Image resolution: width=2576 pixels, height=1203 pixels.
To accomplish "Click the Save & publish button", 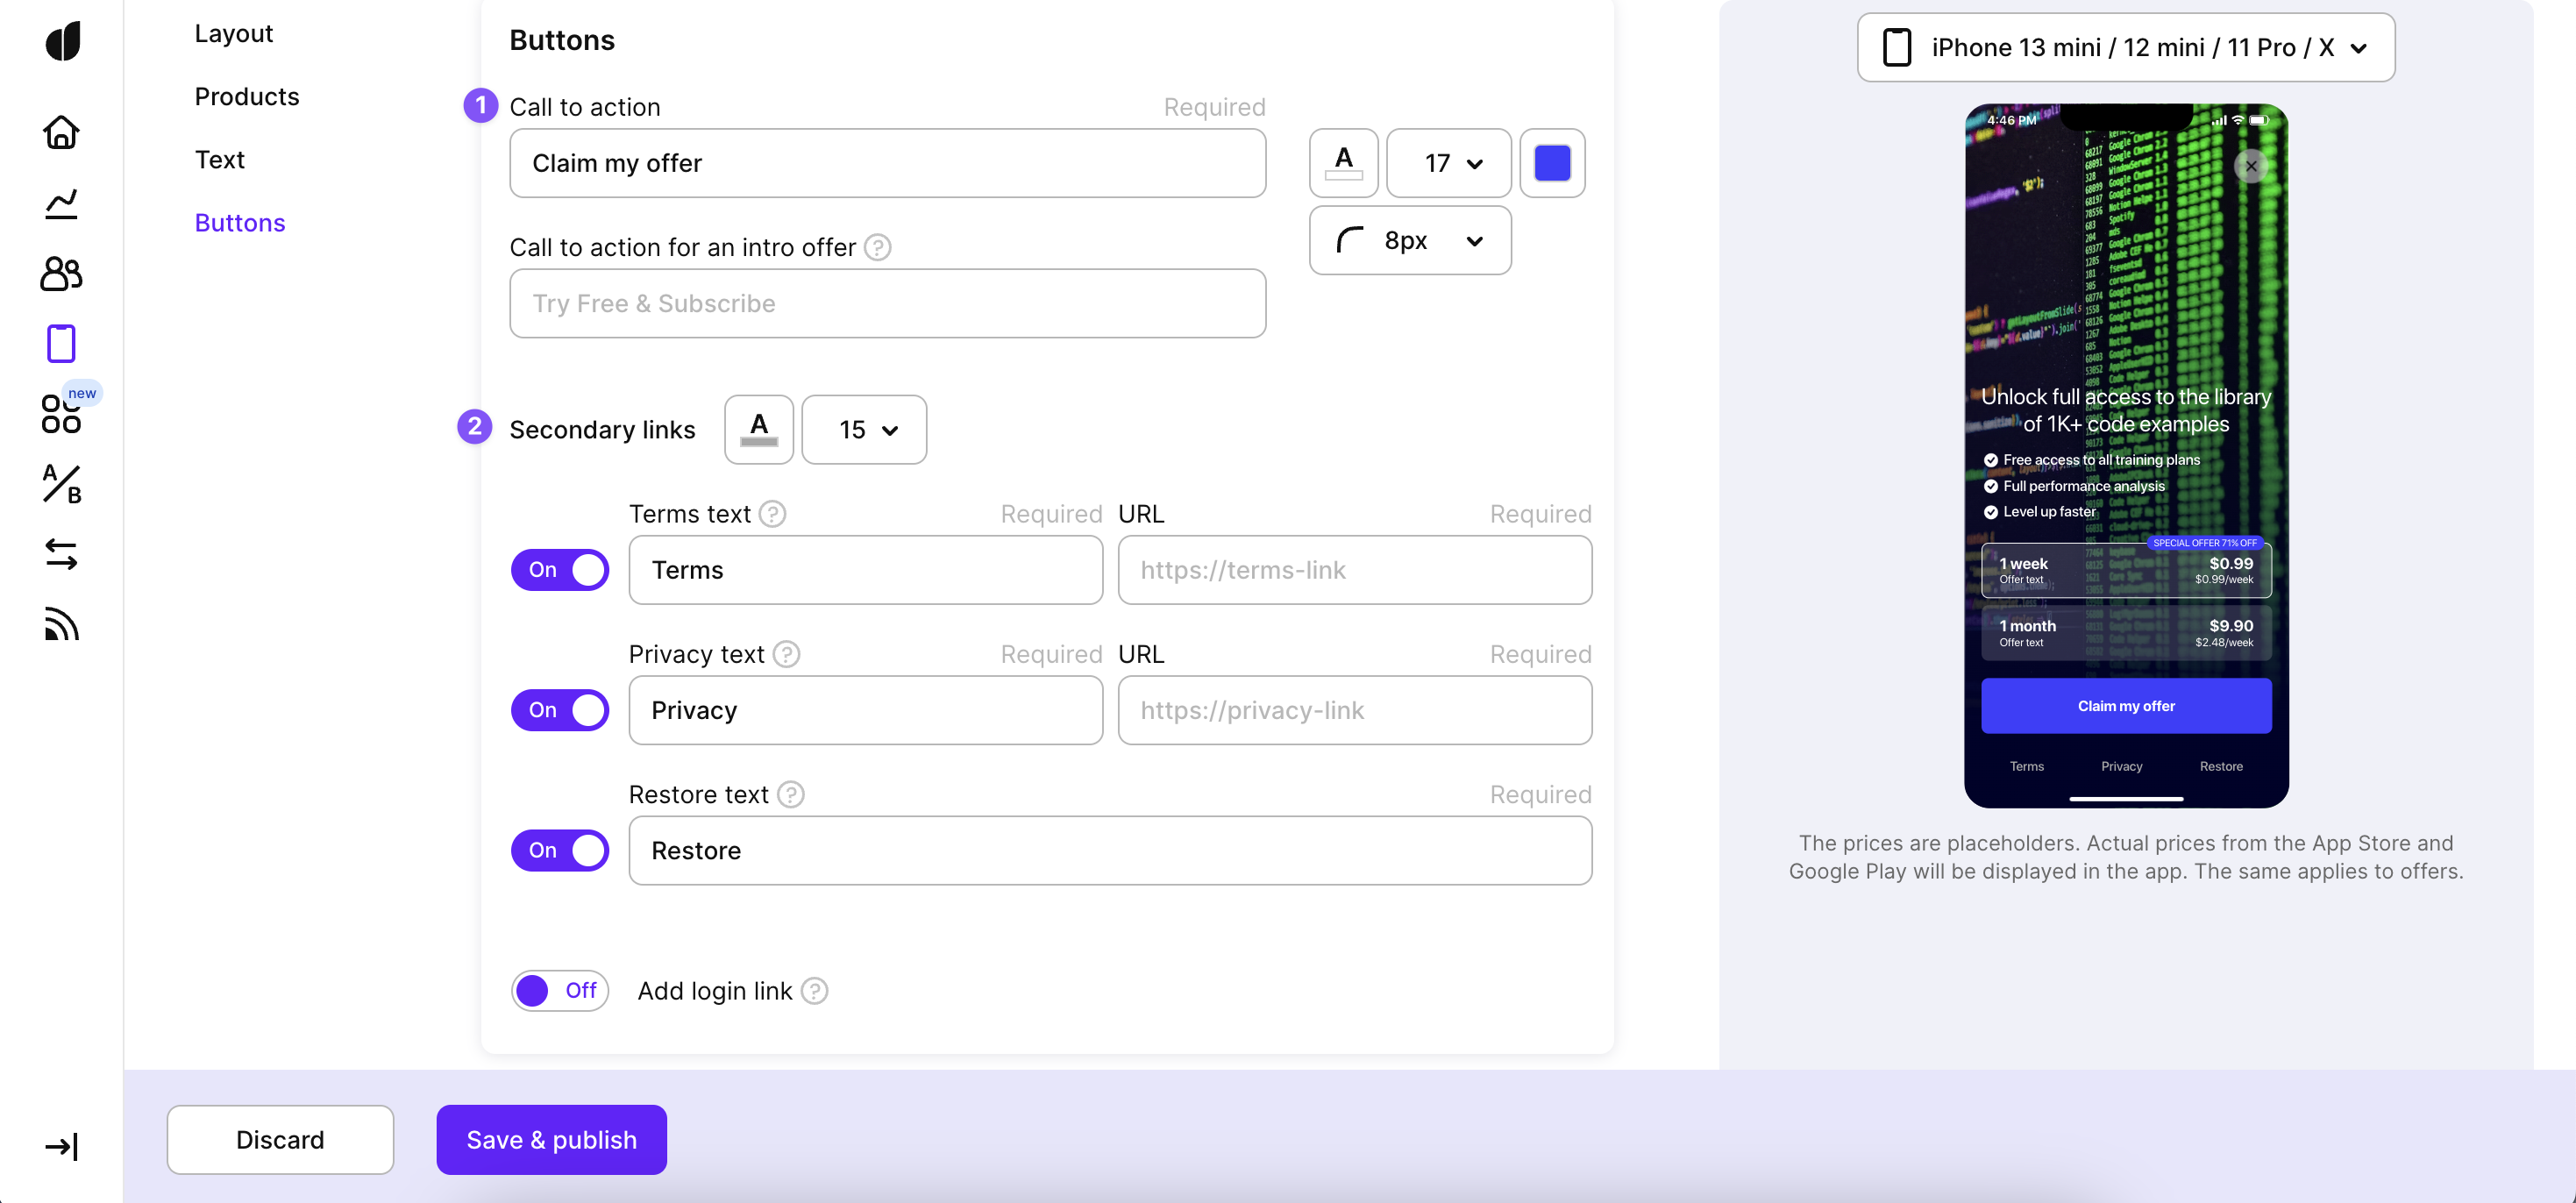I will (551, 1140).
